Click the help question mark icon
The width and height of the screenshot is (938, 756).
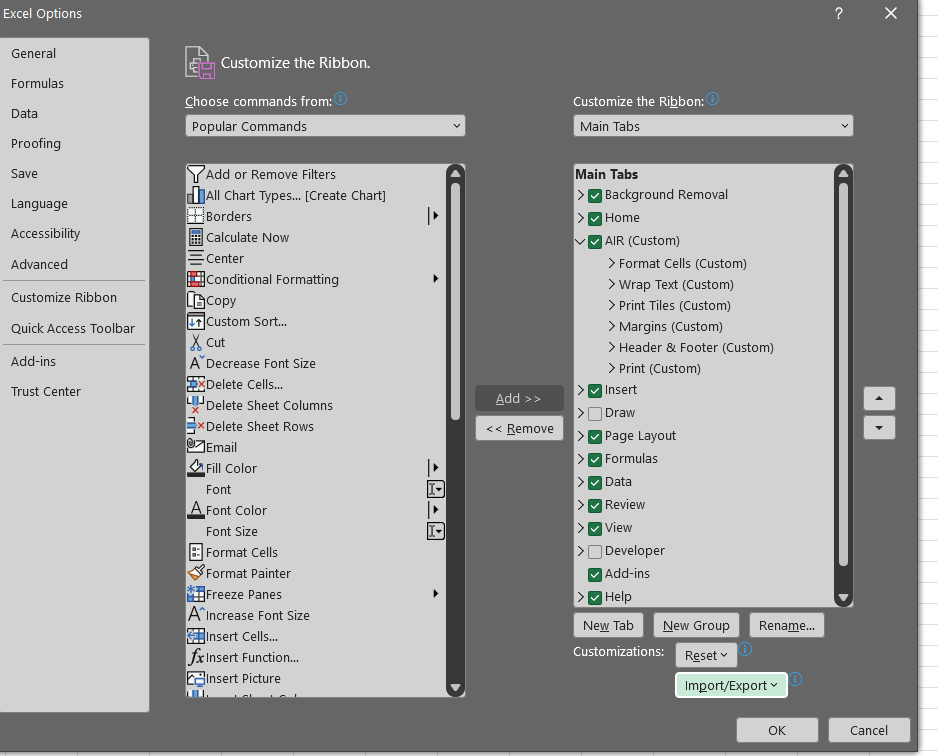(x=839, y=13)
